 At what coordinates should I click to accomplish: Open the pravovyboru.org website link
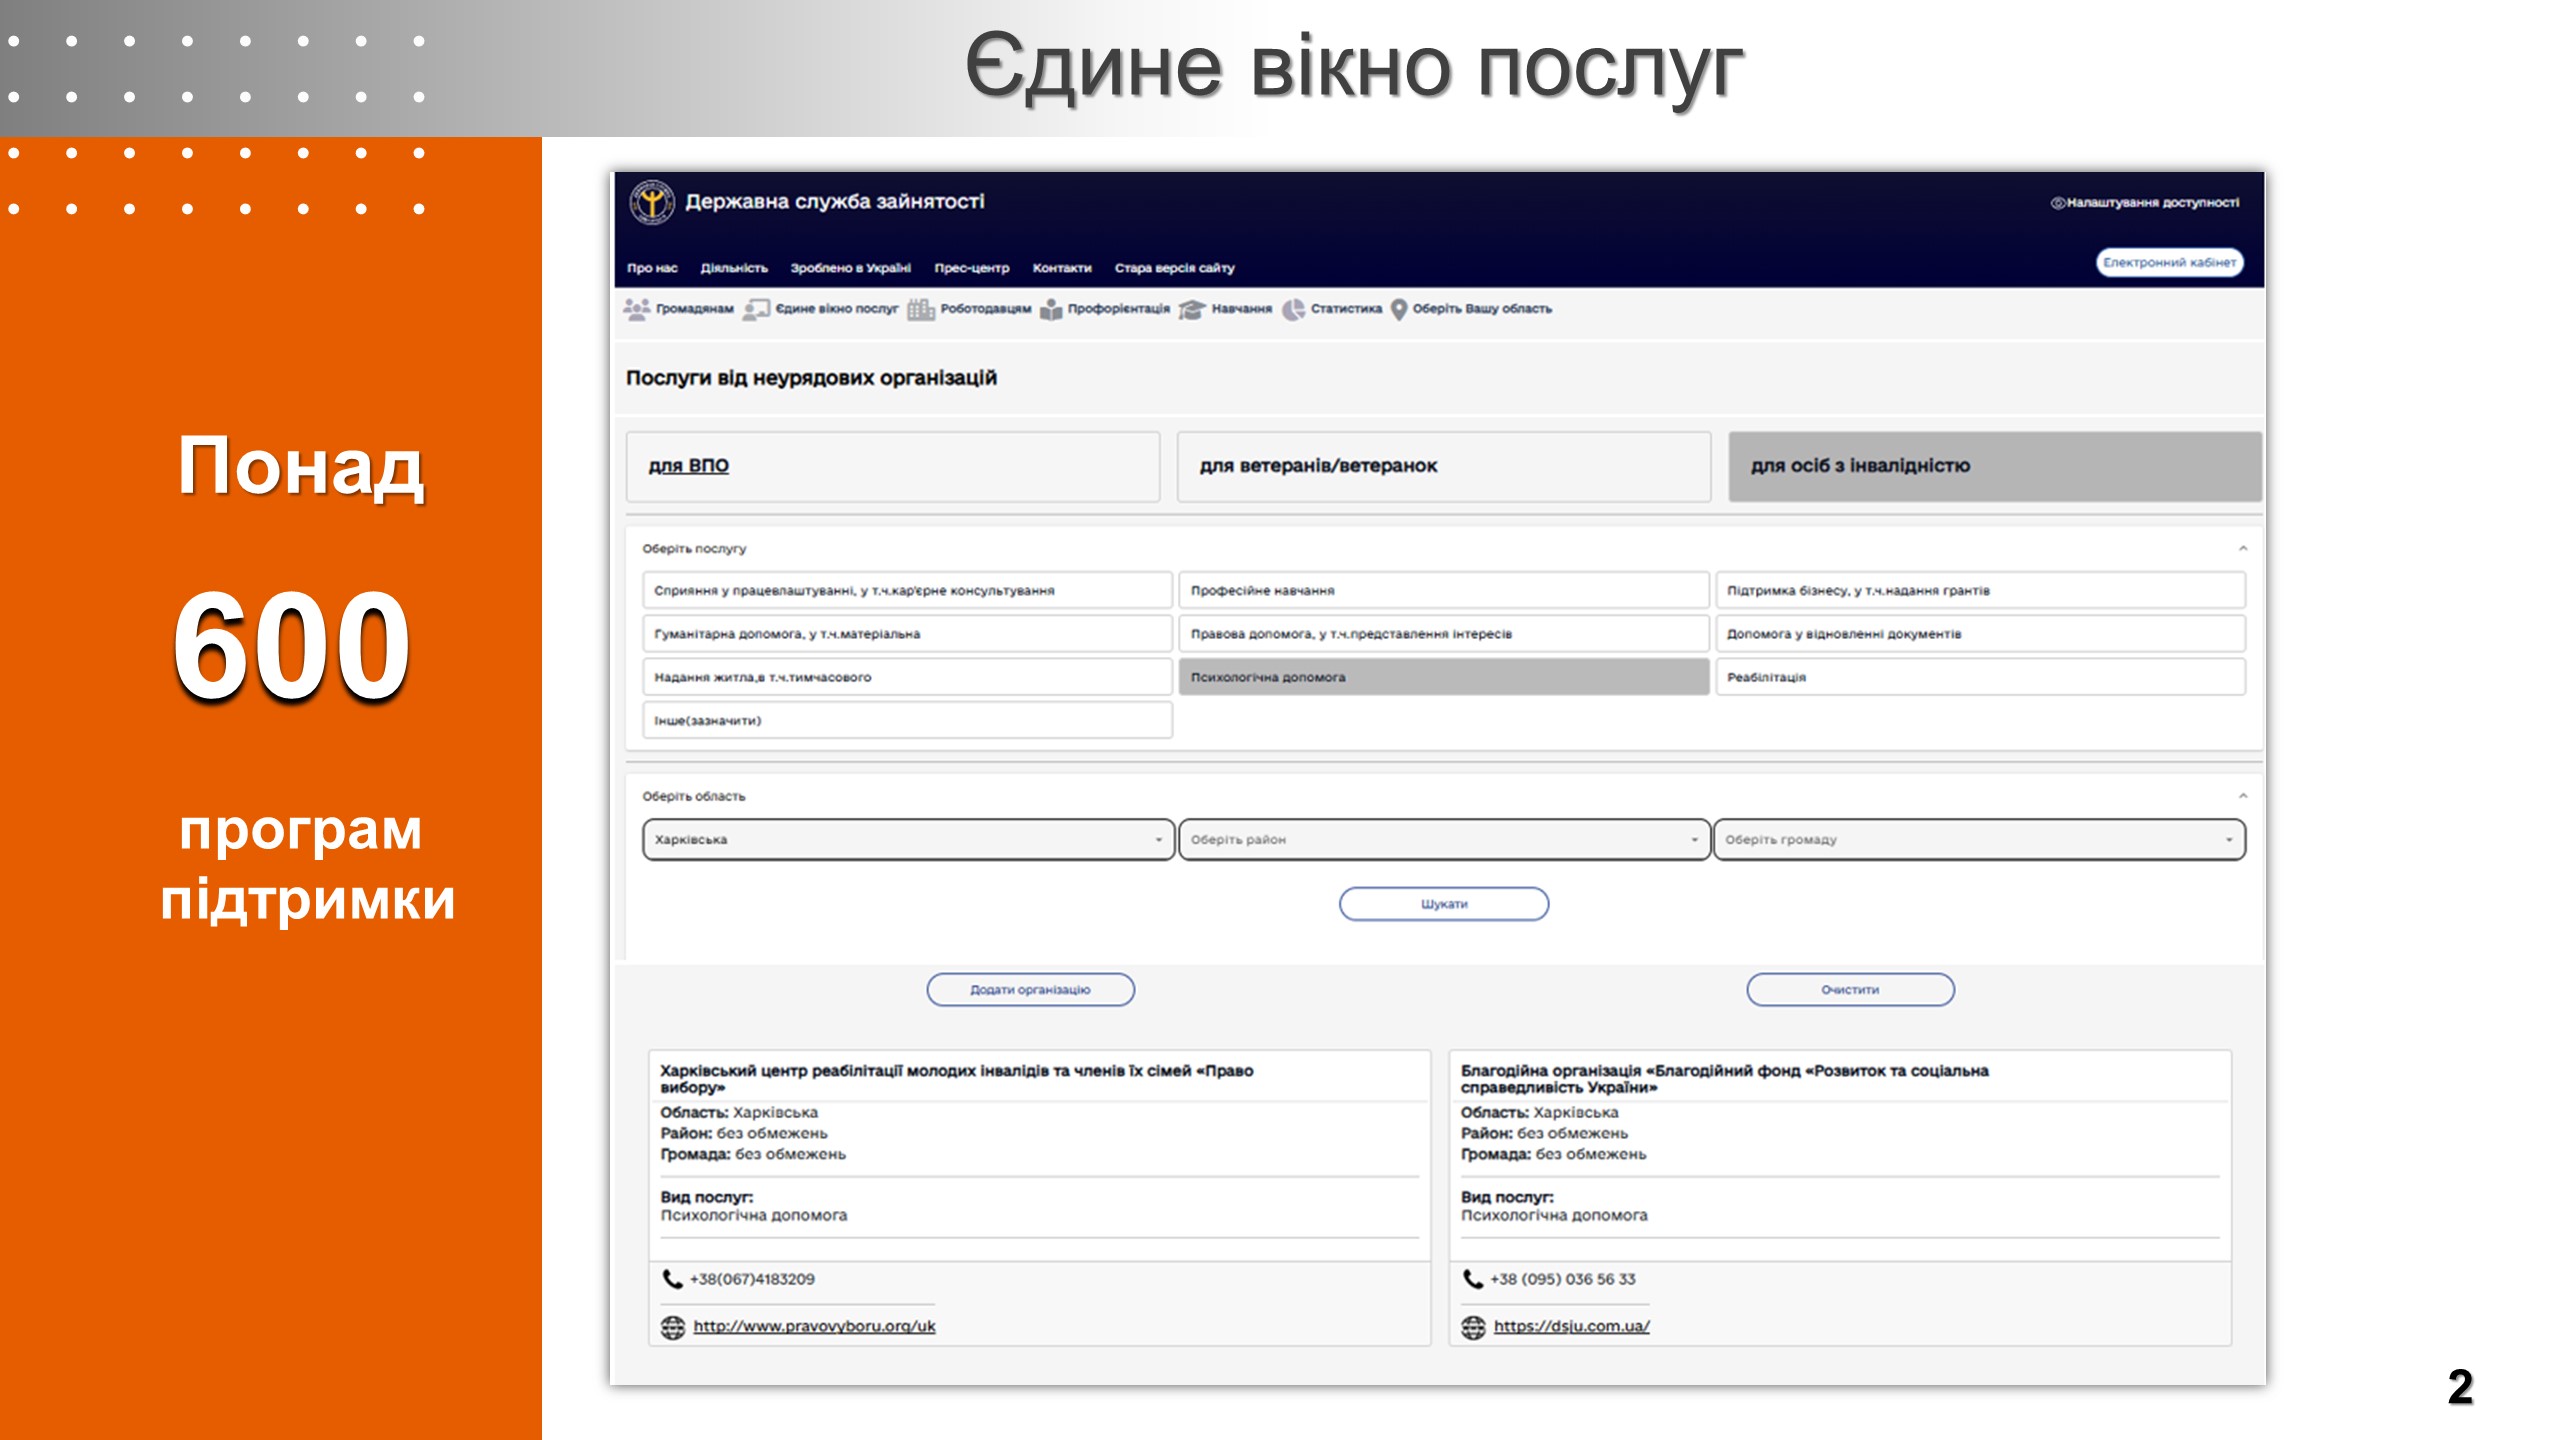click(814, 1326)
